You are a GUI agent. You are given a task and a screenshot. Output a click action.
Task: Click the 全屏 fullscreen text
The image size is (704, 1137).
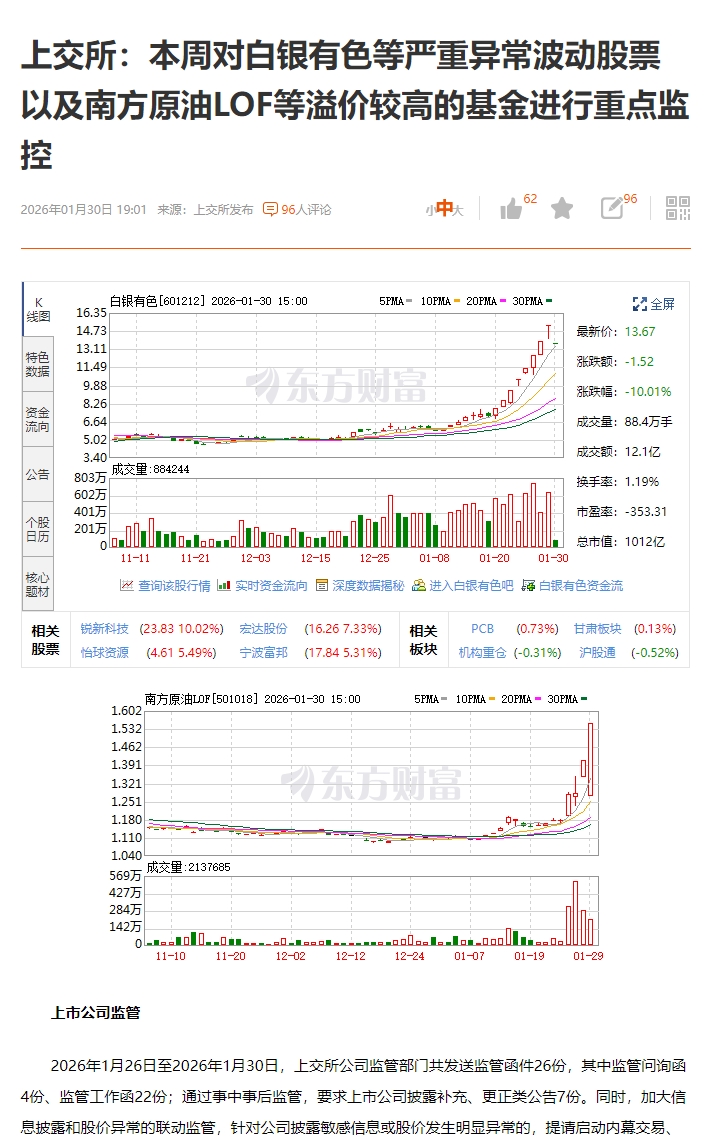tap(663, 304)
